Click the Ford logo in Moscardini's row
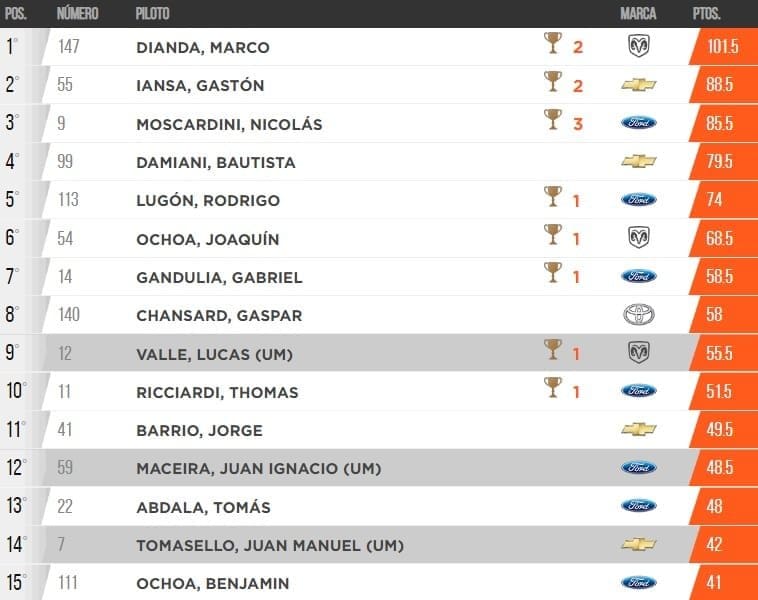758x600 pixels. coord(639,123)
